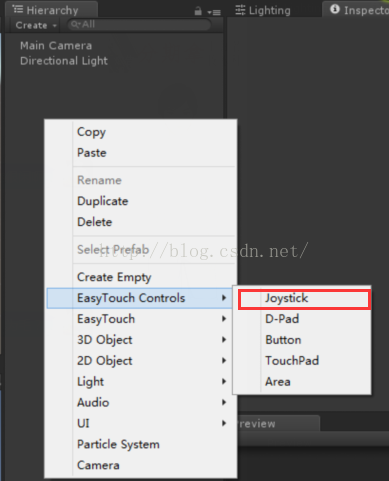Open the Create dropdown in Hierarchy
The width and height of the screenshot is (389, 481).
(x=36, y=25)
